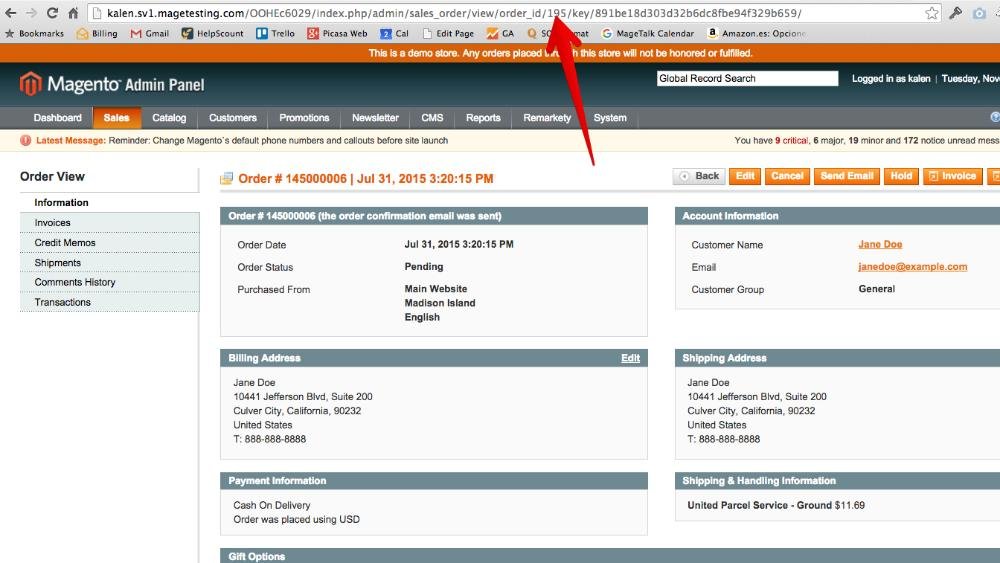The width and height of the screenshot is (1000, 563).
Task: Open the Picasa Web bookmark
Action: tap(337, 33)
